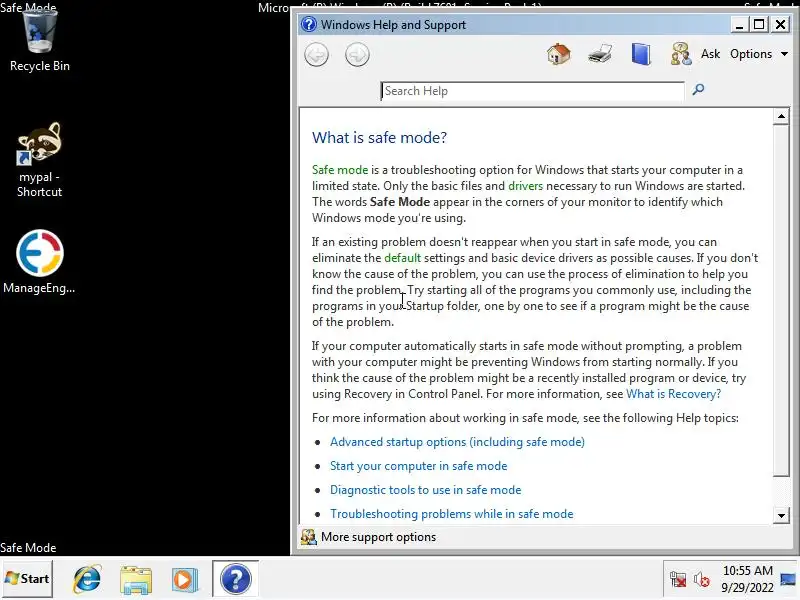The height and width of the screenshot is (600, 800).
Task: Click Help and Support taskbar button
Action: pos(235,579)
